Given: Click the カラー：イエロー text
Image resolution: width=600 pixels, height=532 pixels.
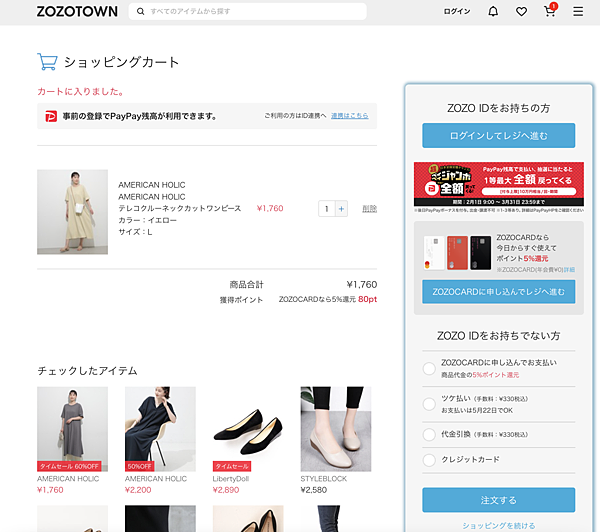Looking at the screenshot, I should (147, 220).
